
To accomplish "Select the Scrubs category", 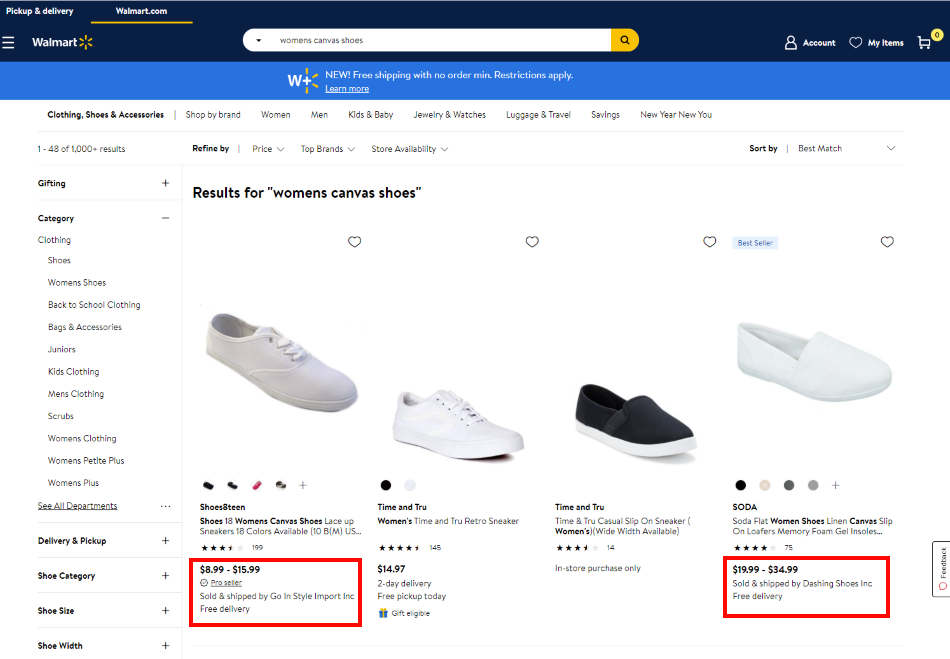I will [x=61, y=416].
